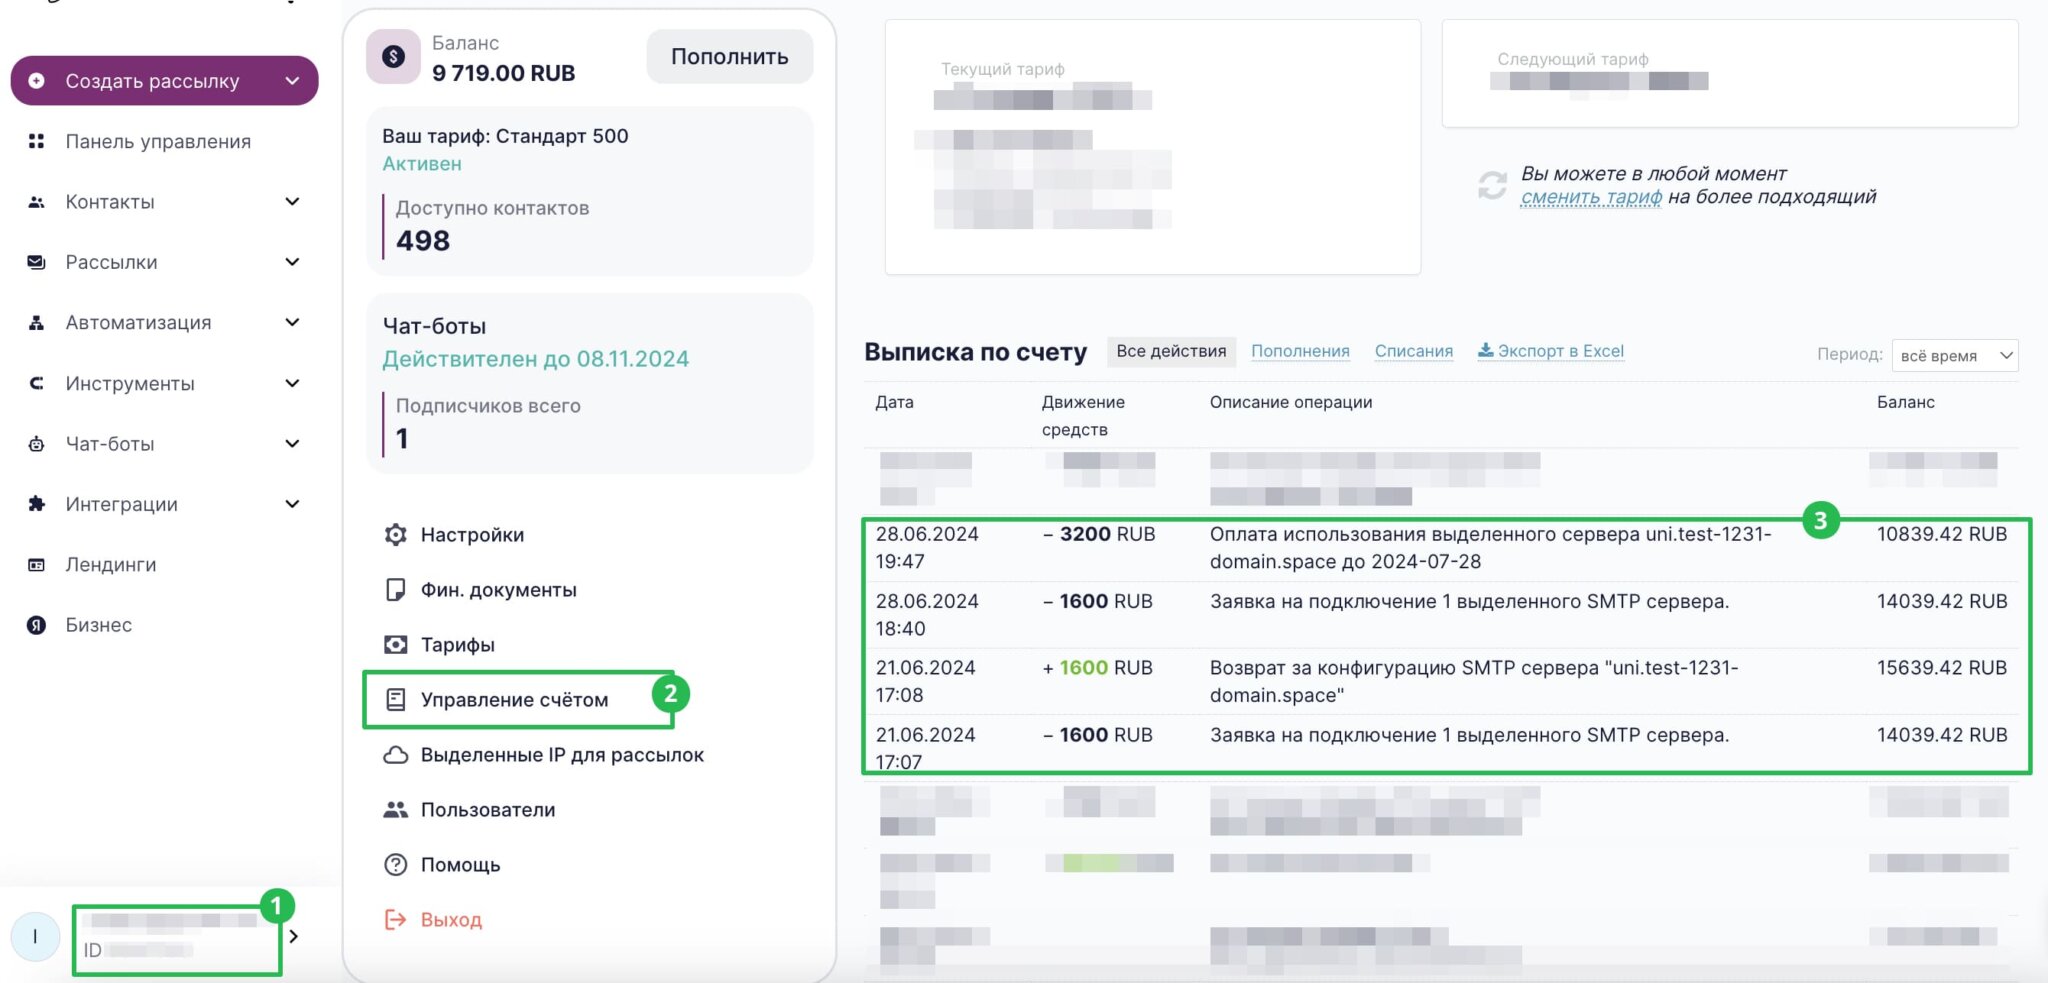Click the red Выход logout icon

pos(396,920)
